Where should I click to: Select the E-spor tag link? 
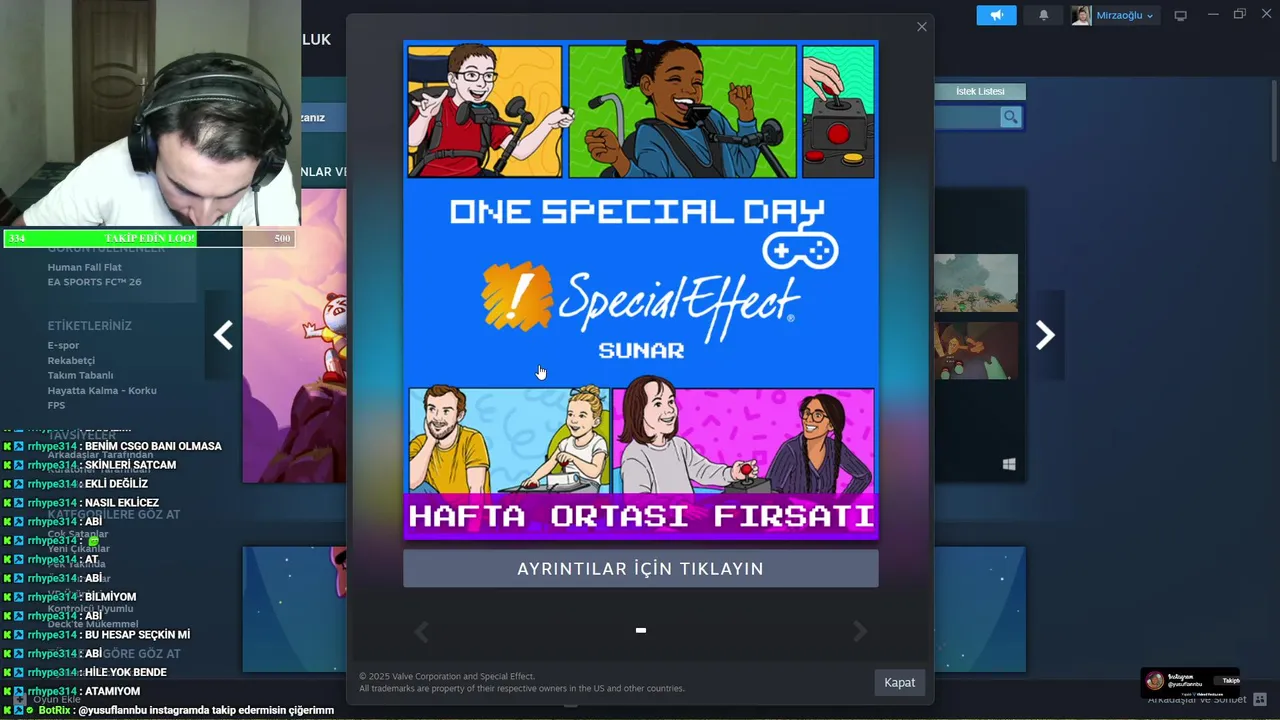point(63,345)
